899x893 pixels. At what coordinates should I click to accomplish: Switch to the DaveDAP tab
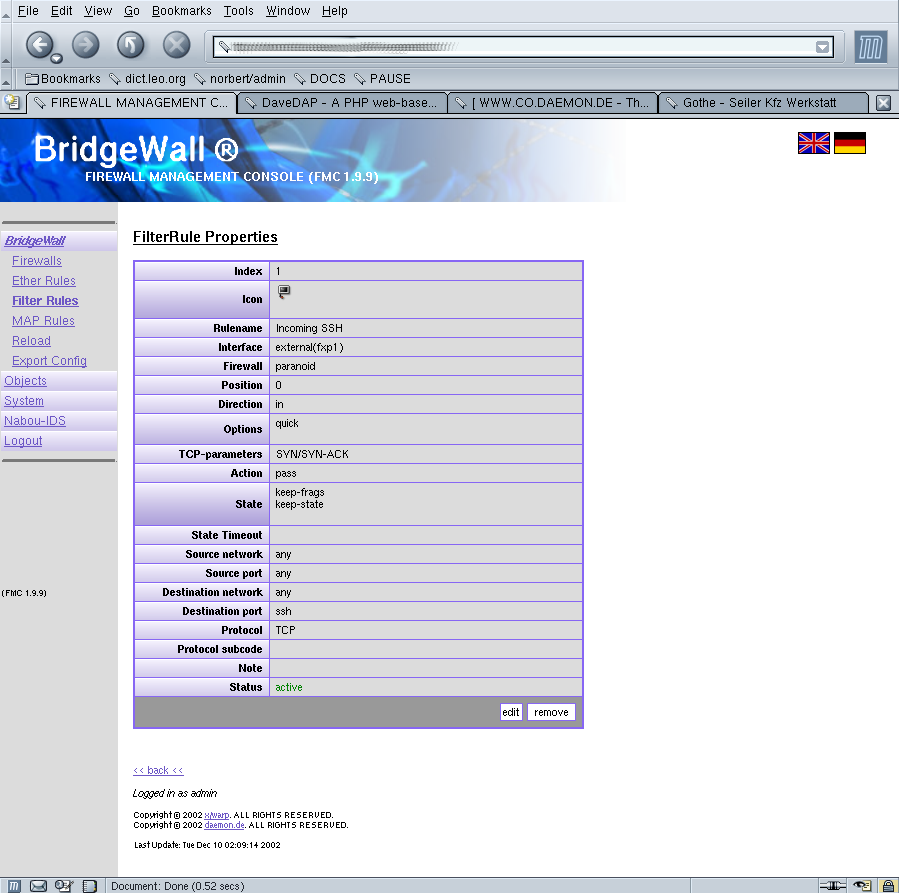pos(342,103)
